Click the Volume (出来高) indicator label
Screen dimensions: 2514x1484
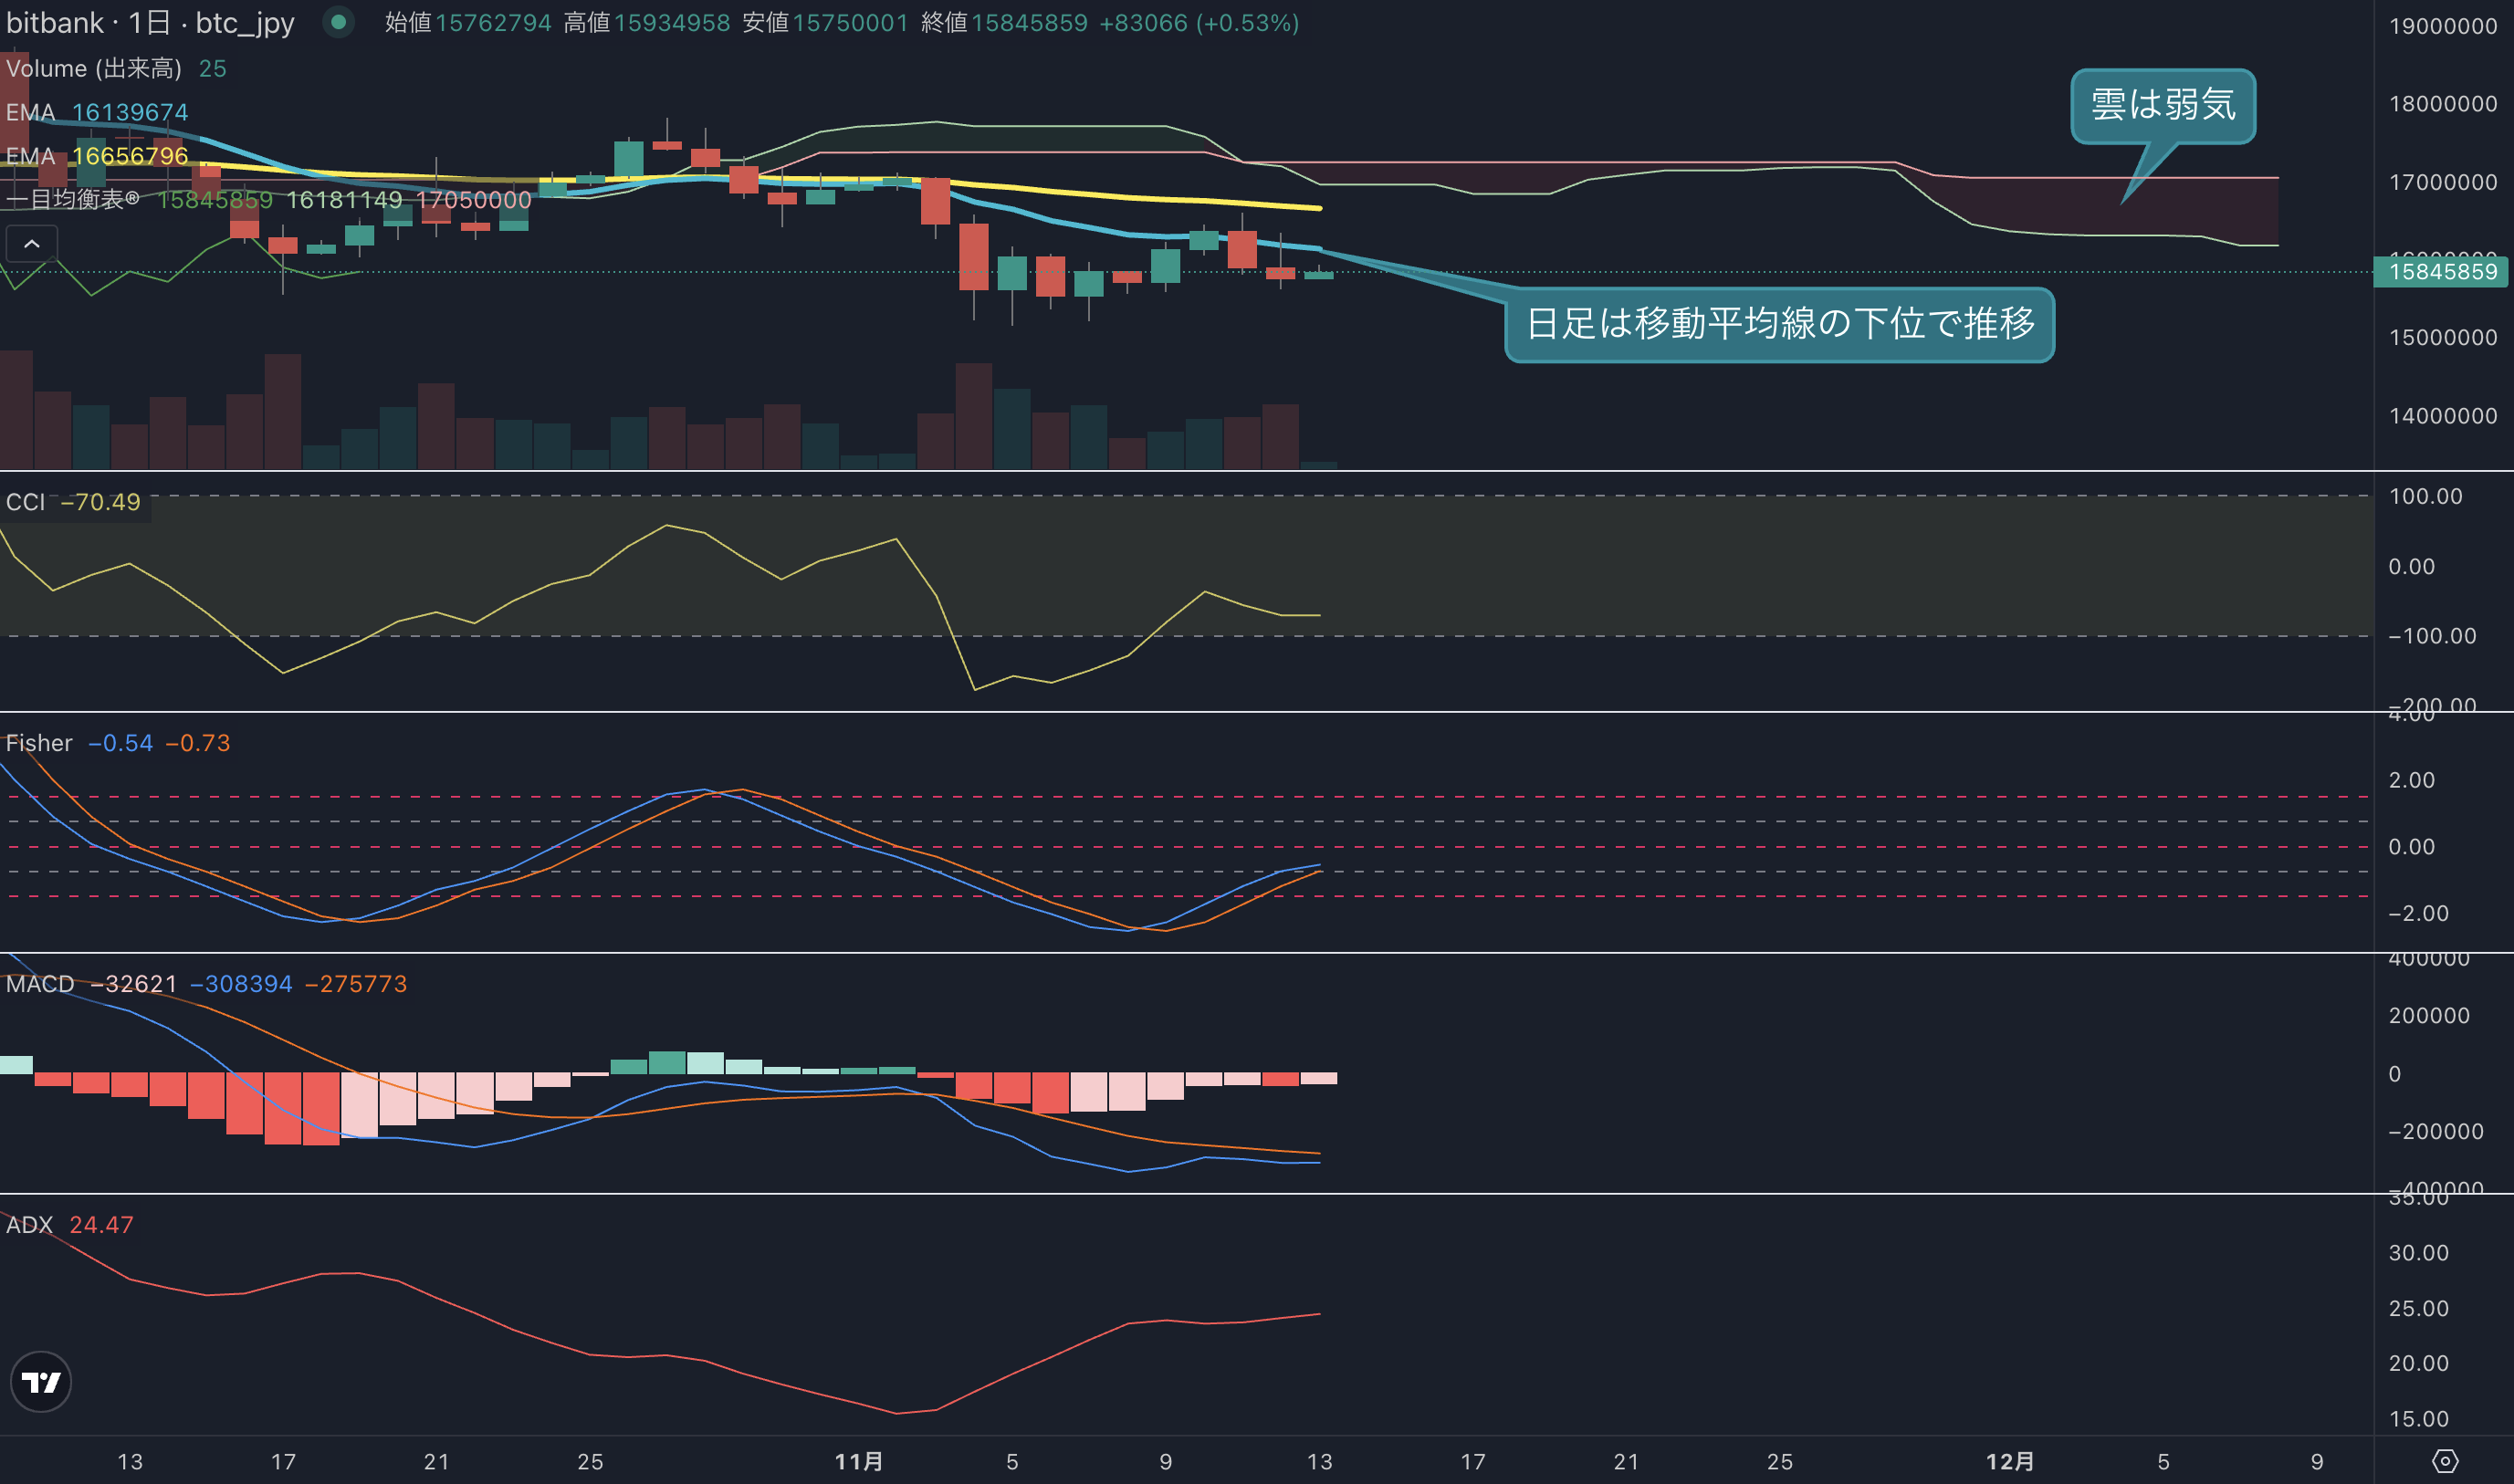pos(94,68)
